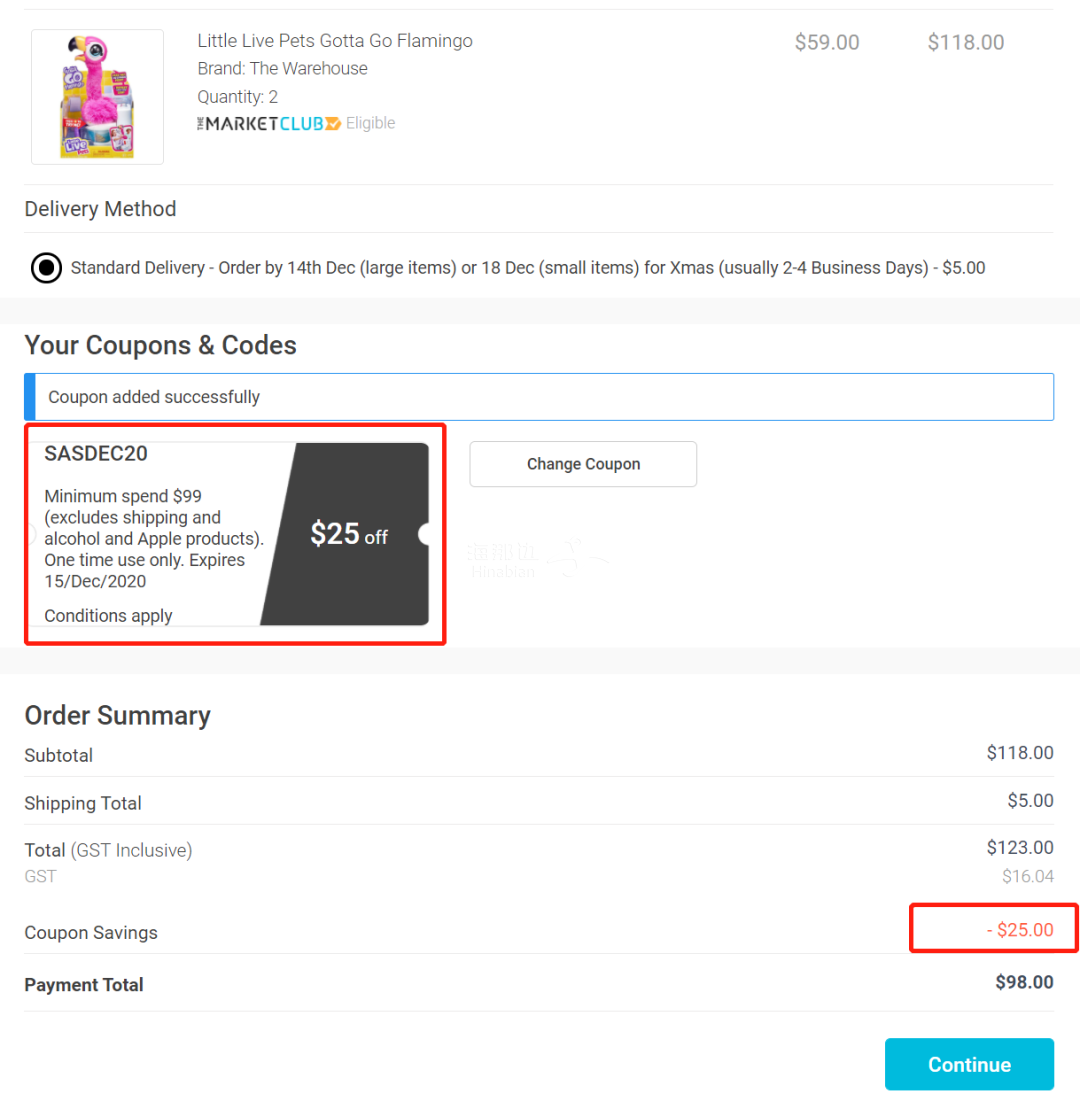Click the SASDEC20 coupon code text
This screenshot has height=1117, width=1080.
tap(96, 453)
